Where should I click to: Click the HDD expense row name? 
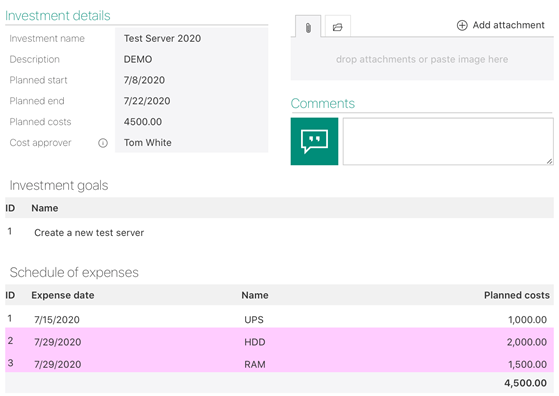[255, 342]
